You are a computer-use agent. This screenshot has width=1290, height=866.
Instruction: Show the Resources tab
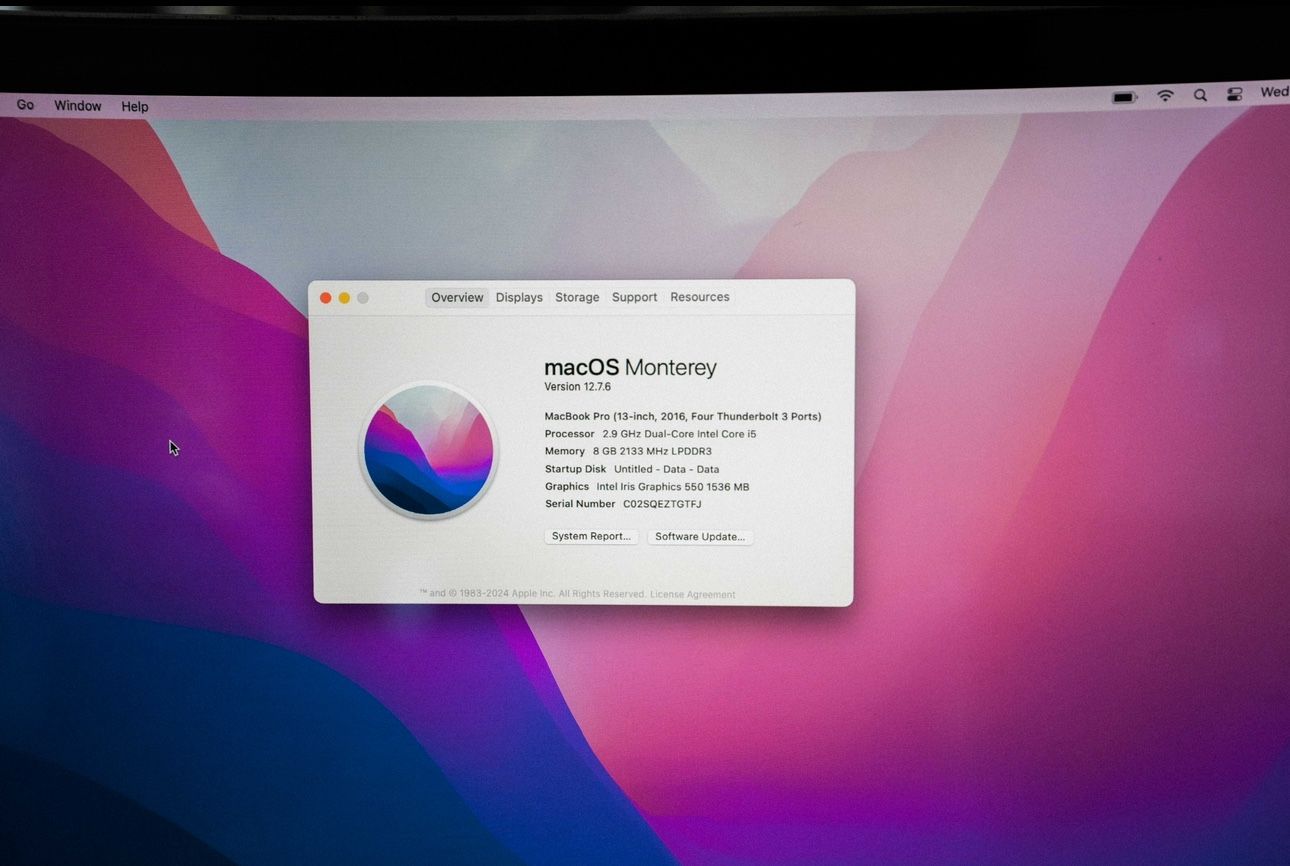[x=699, y=297]
